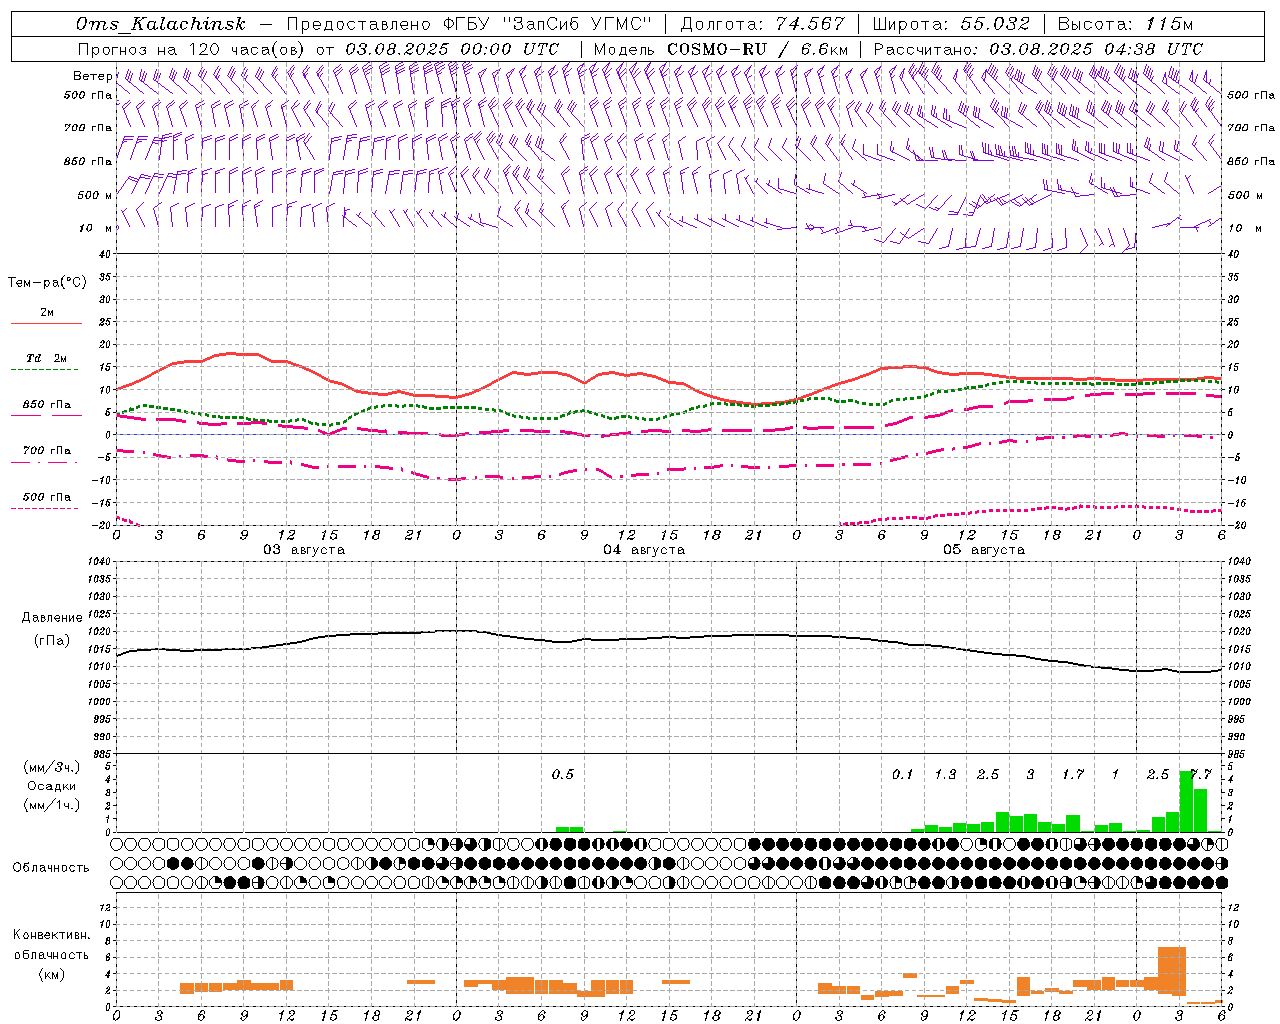The width and height of the screenshot is (1280, 1024).
Task: Select the Осадки precipitation label
Action: pyautogui.click(x=51, y=786)
